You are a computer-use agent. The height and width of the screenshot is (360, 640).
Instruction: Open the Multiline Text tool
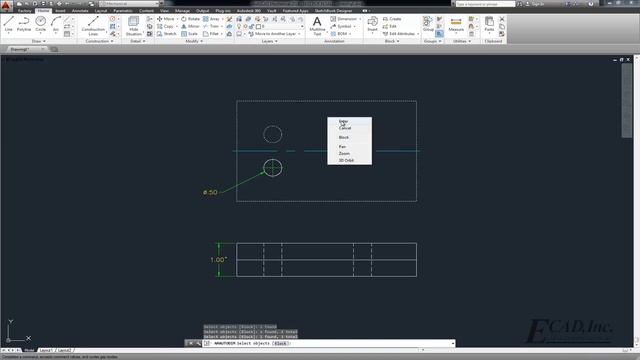317,26
